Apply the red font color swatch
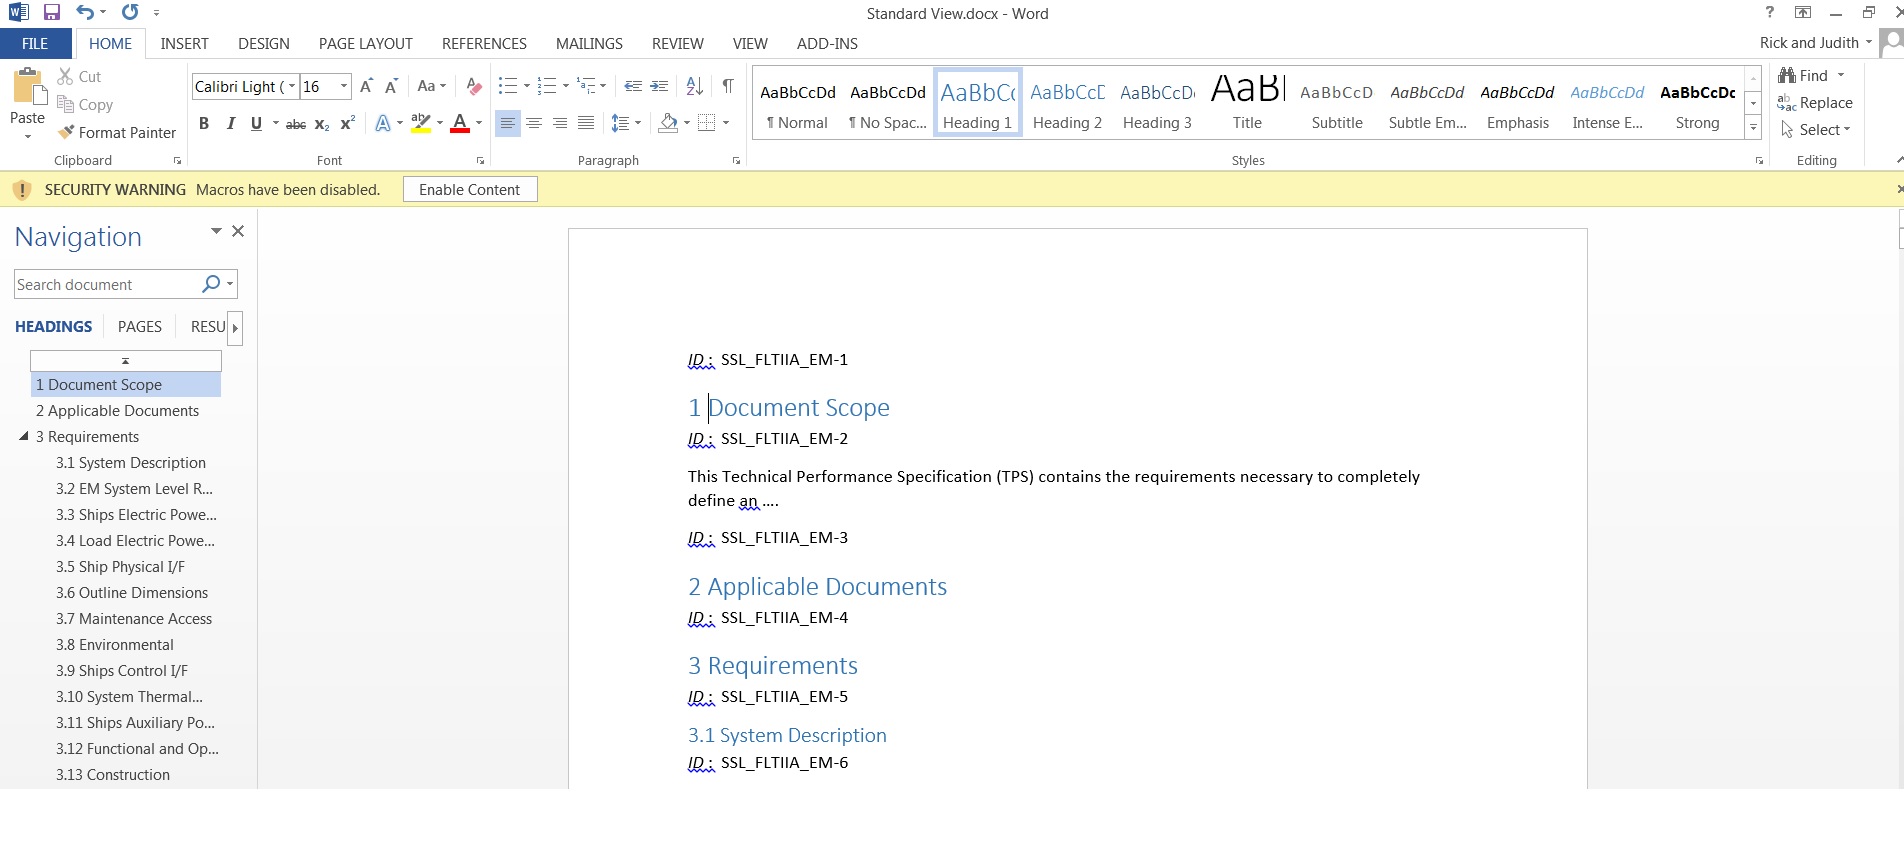Image resolution: width=1904 pixels, height=863 pixels. click(x=460, y=123)
